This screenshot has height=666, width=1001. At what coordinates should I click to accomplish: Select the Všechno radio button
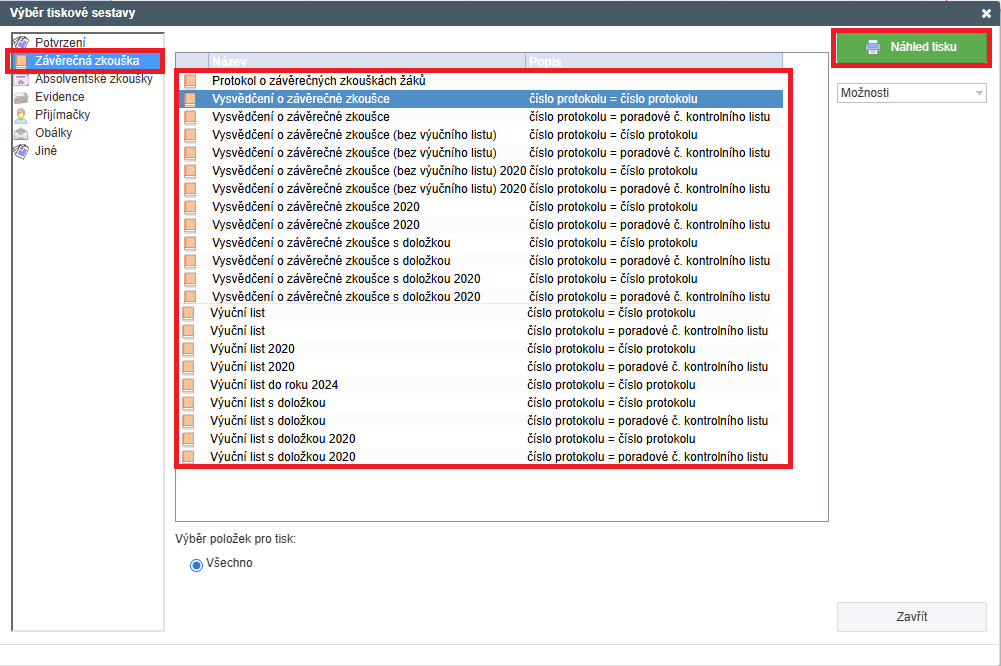tap(196, 565)
